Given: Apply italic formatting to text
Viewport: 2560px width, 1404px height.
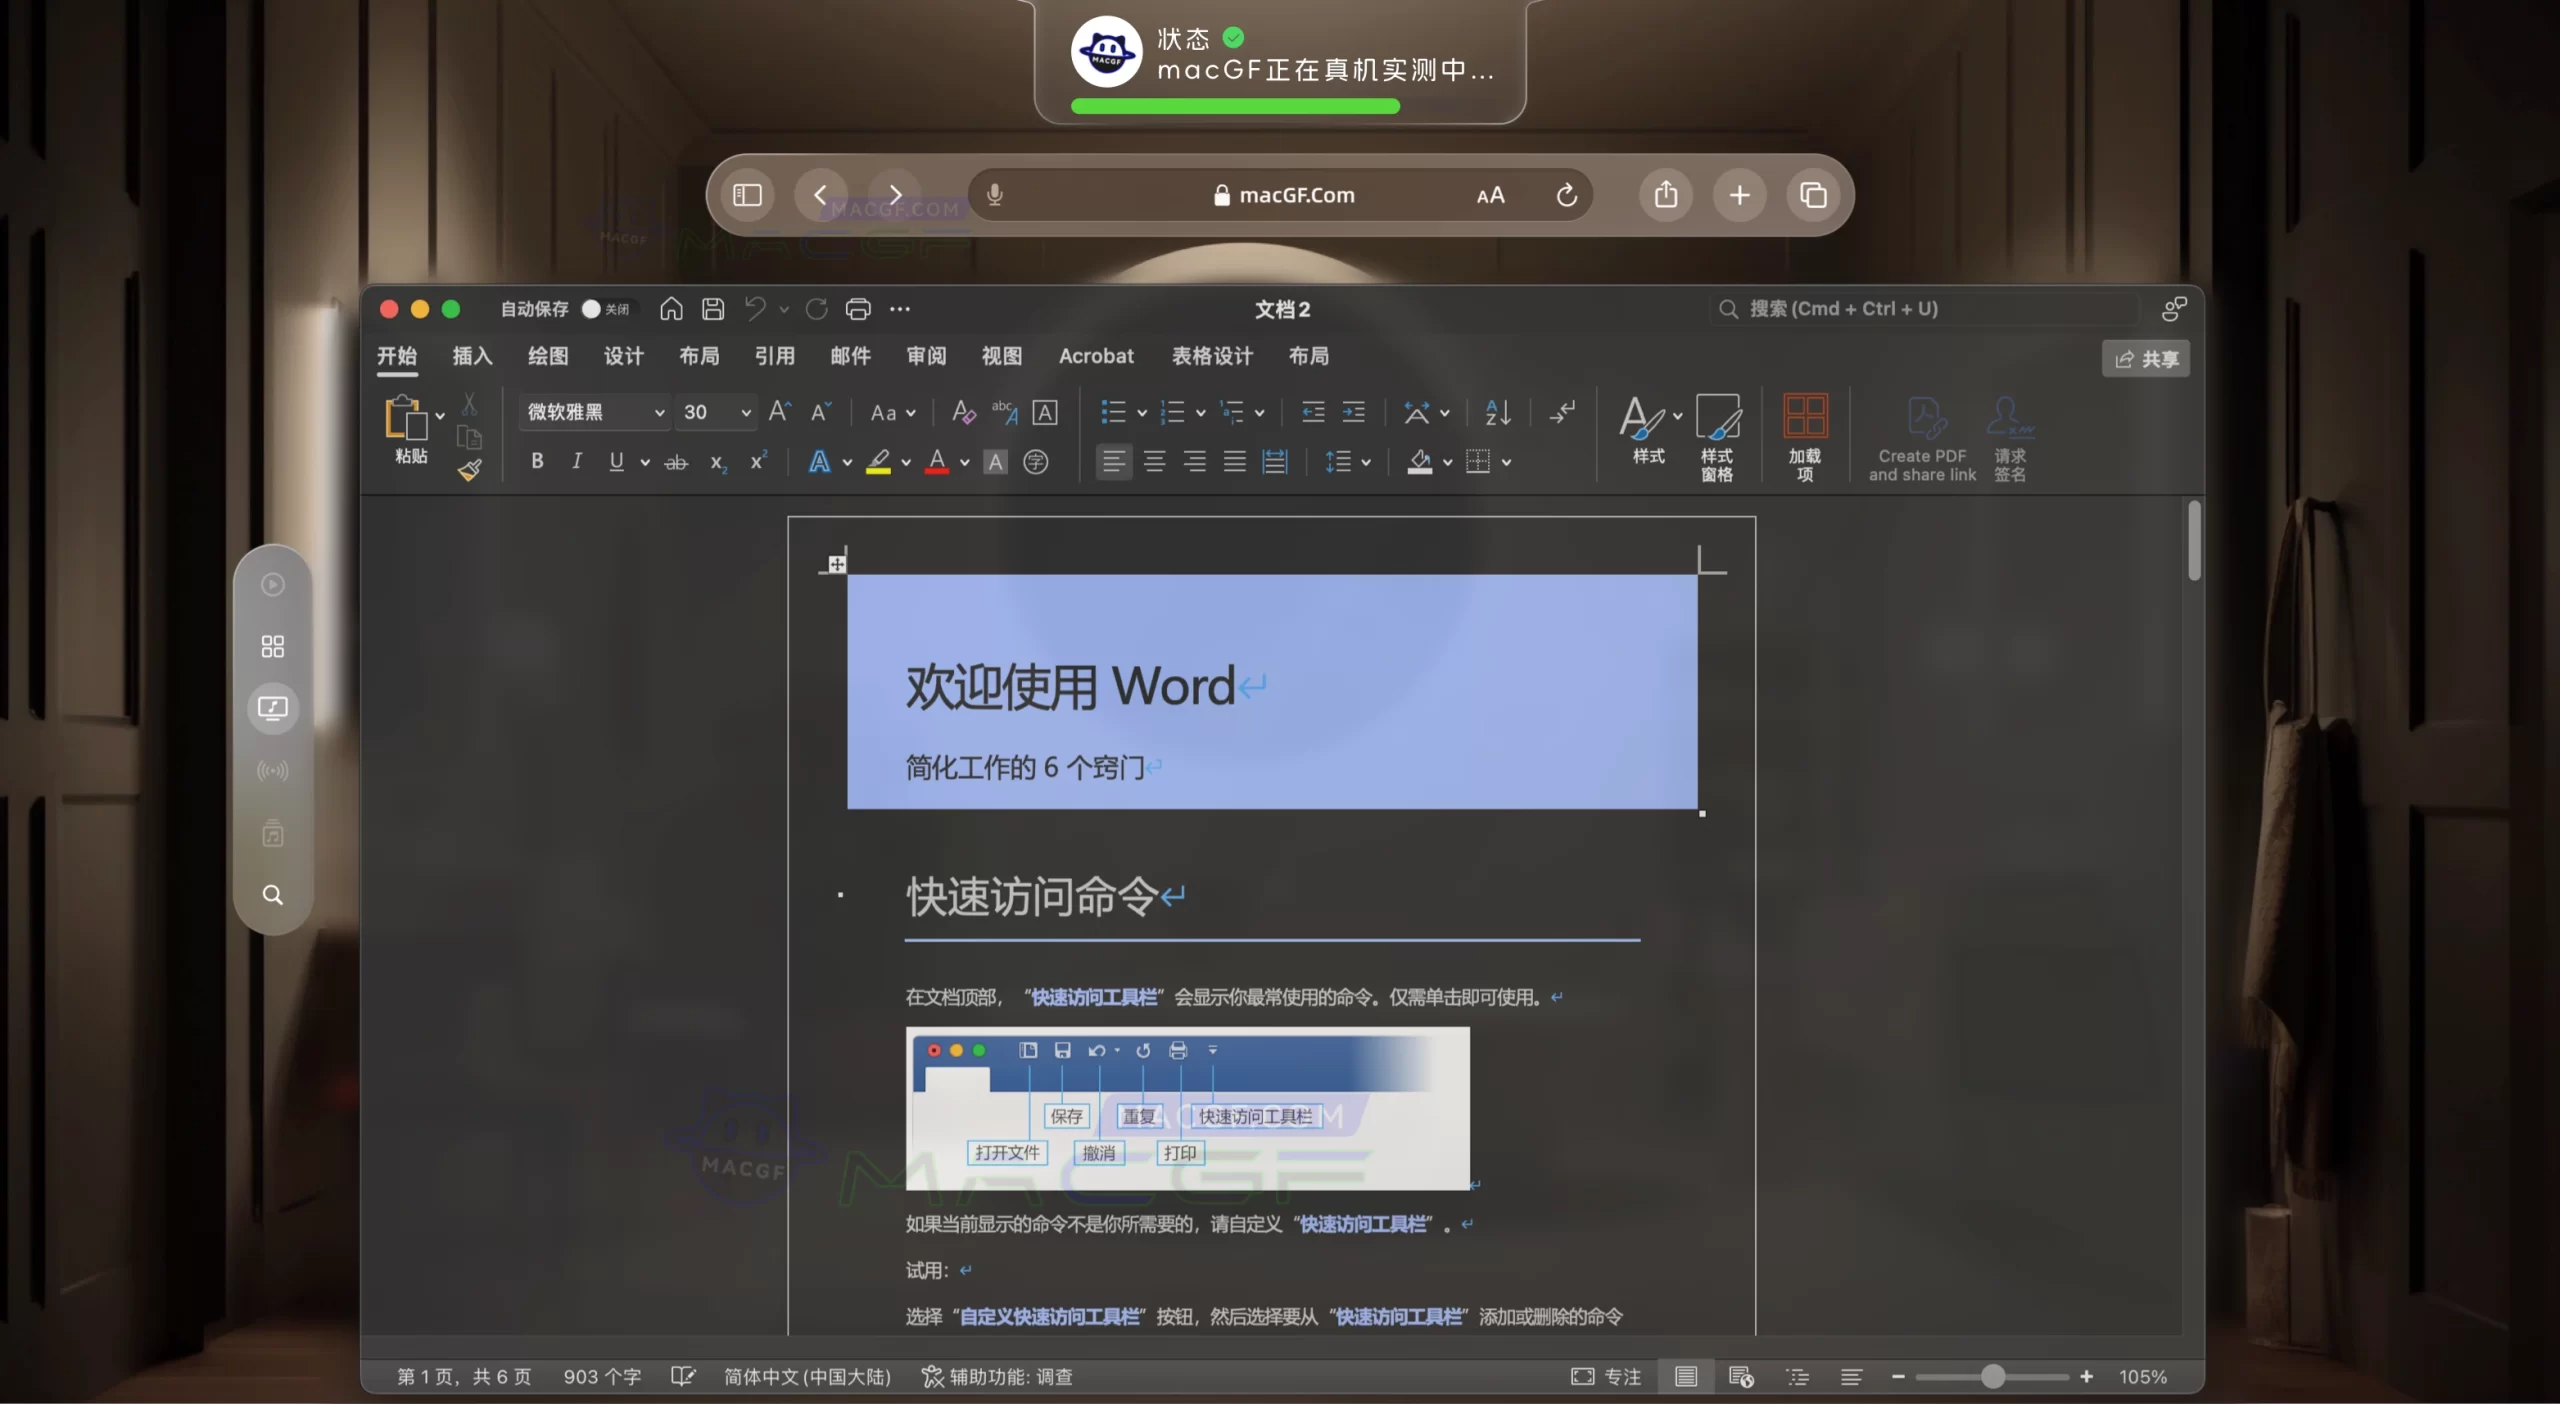Looking at the screenshot, I should tap(577, 461).
